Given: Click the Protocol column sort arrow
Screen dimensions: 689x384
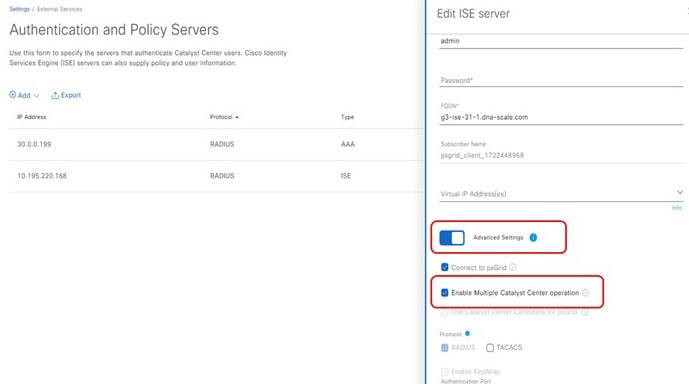Looking at the screenshot, I should click(x=237, y=117).
